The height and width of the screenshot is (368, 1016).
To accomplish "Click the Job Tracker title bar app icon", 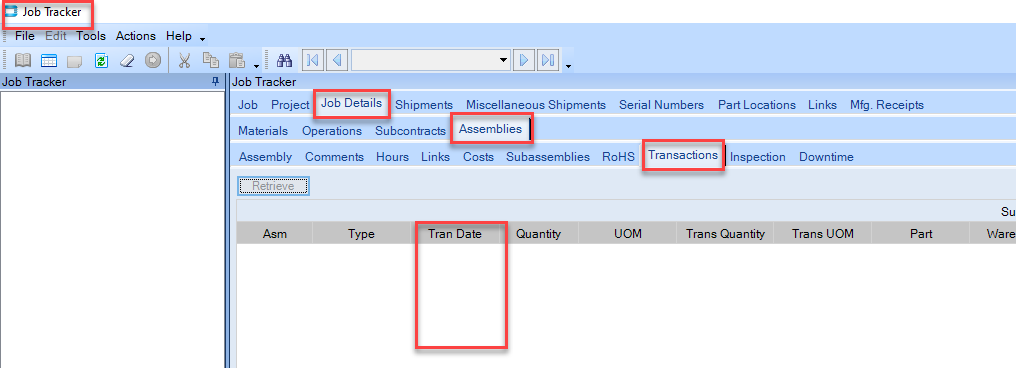I will [x=11, y=12].
